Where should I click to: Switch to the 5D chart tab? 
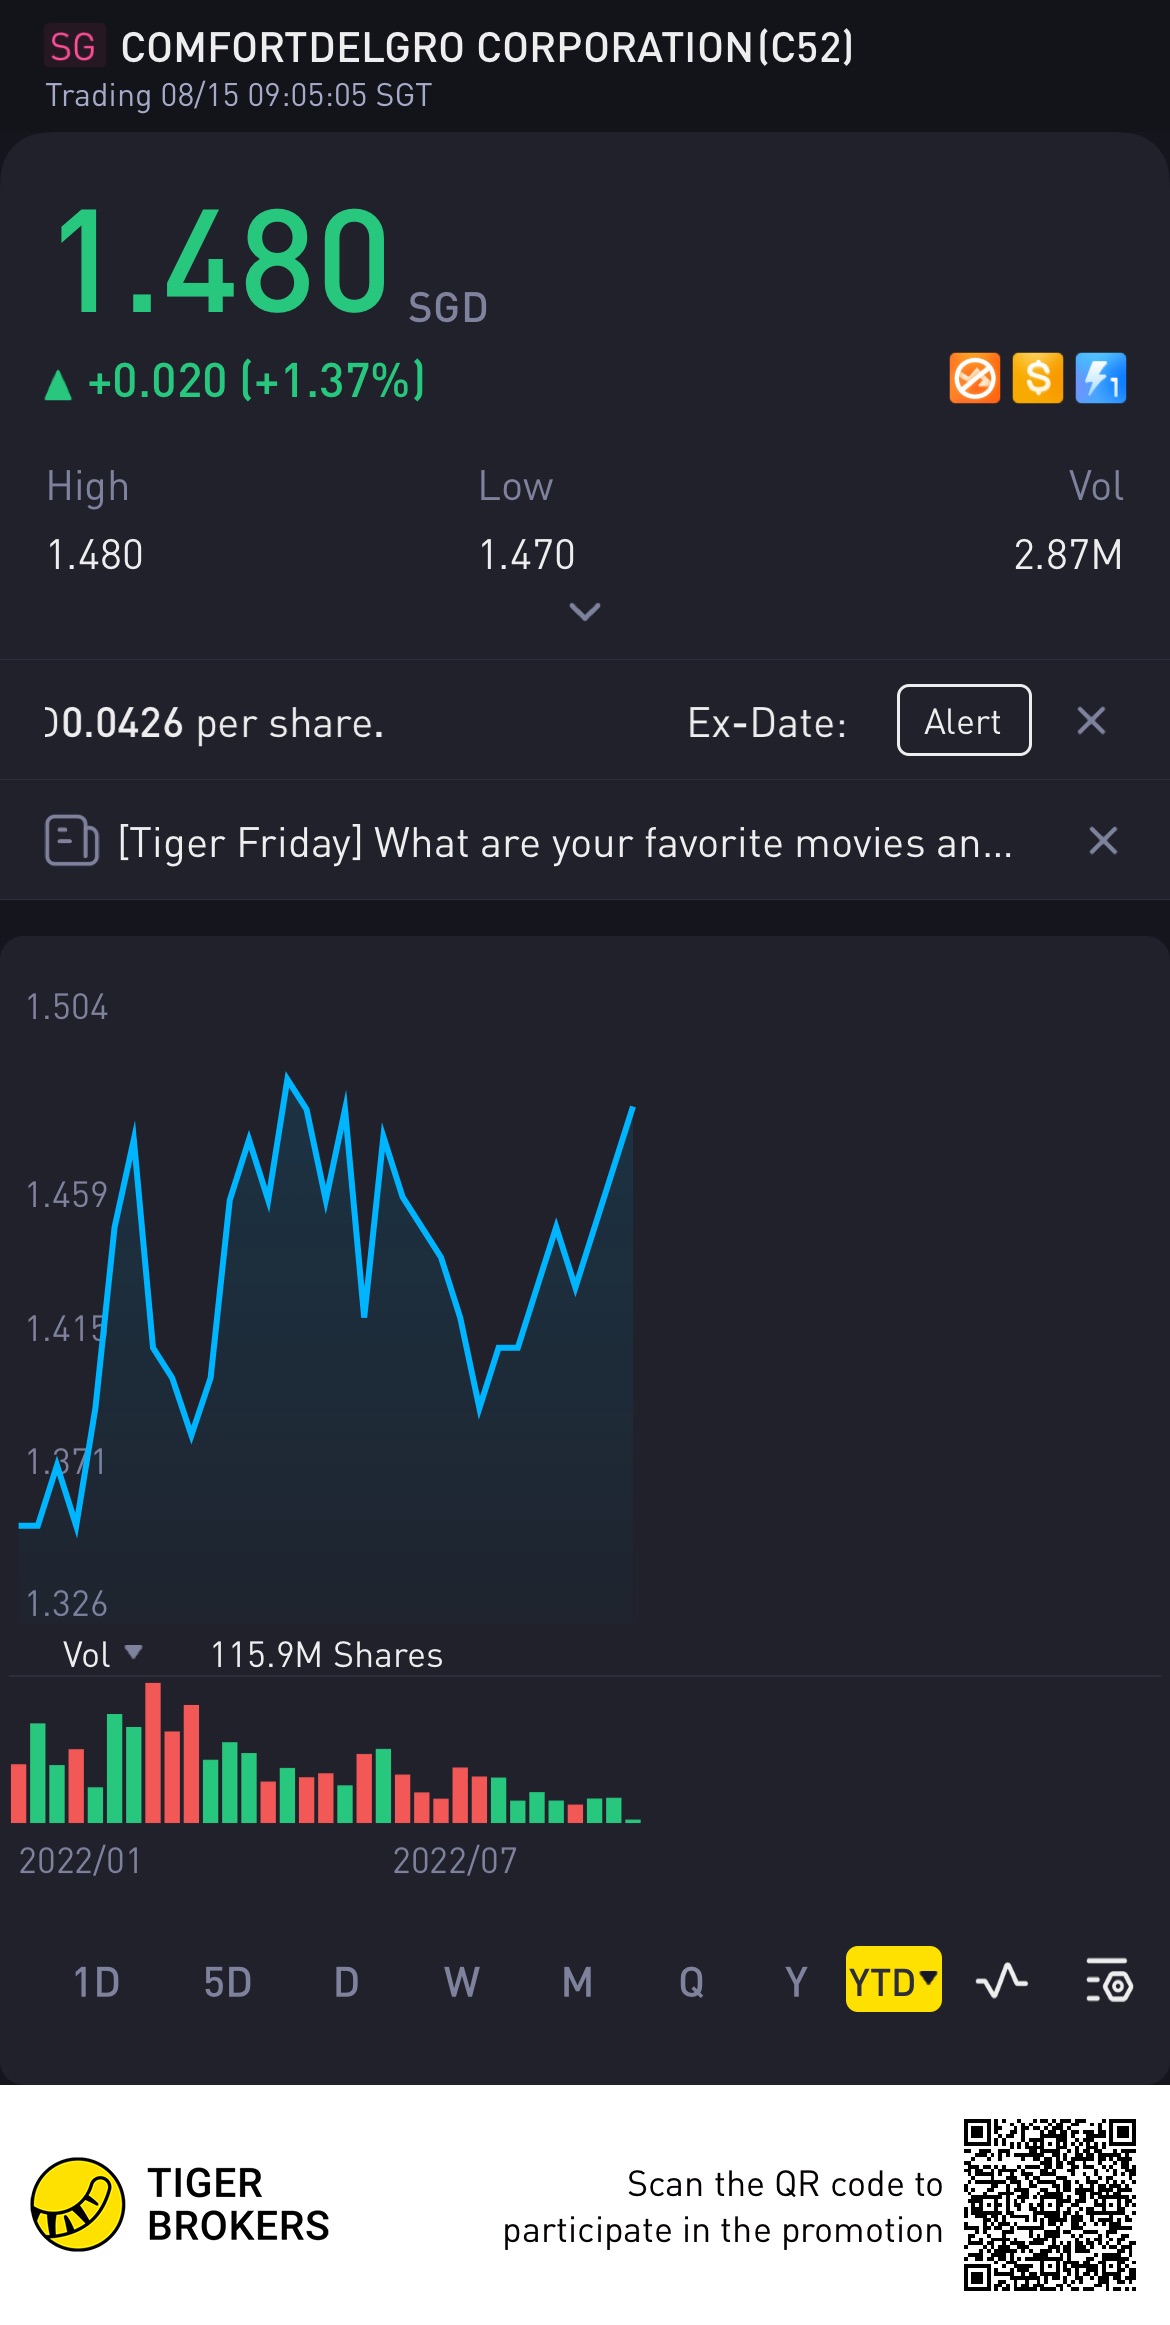click(227, 1982)
